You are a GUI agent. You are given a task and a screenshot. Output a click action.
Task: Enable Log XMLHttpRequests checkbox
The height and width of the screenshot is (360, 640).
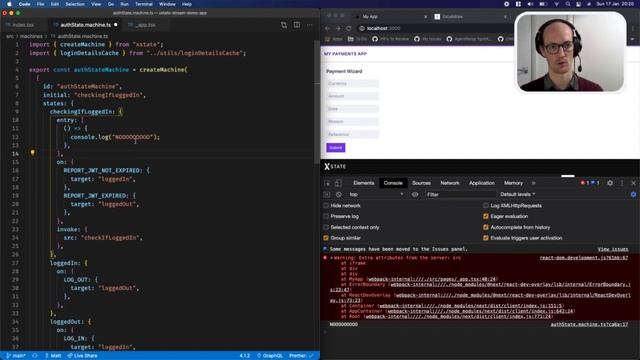(486, 206)
